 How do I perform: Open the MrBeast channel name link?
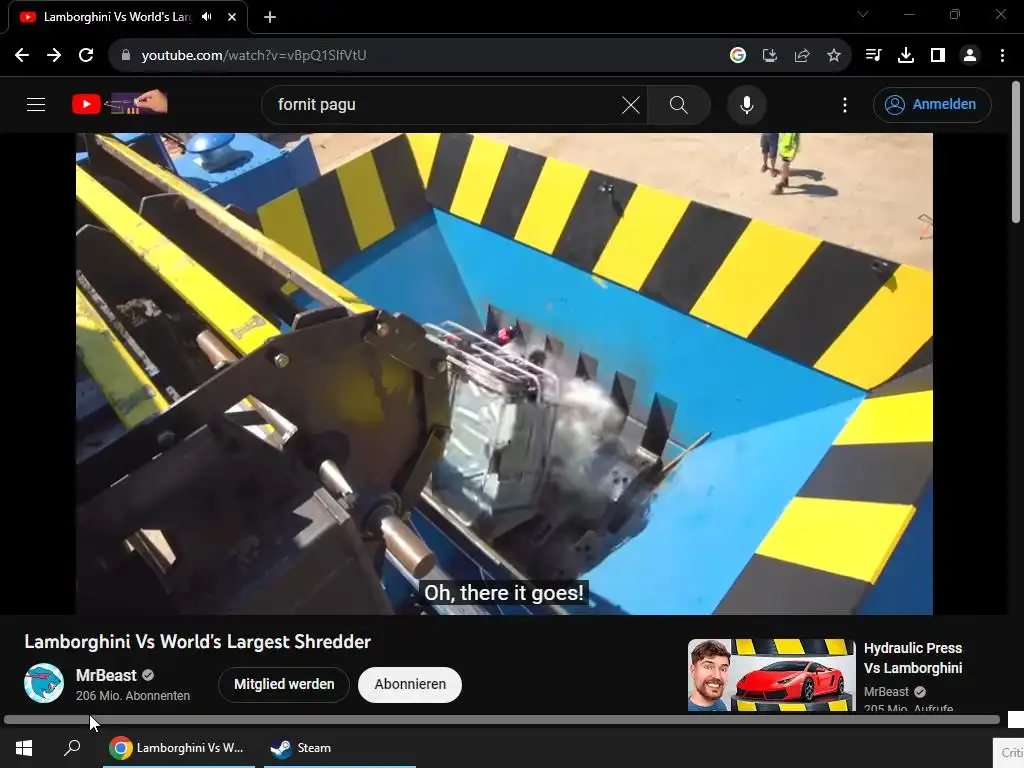[x=106, y=675]
